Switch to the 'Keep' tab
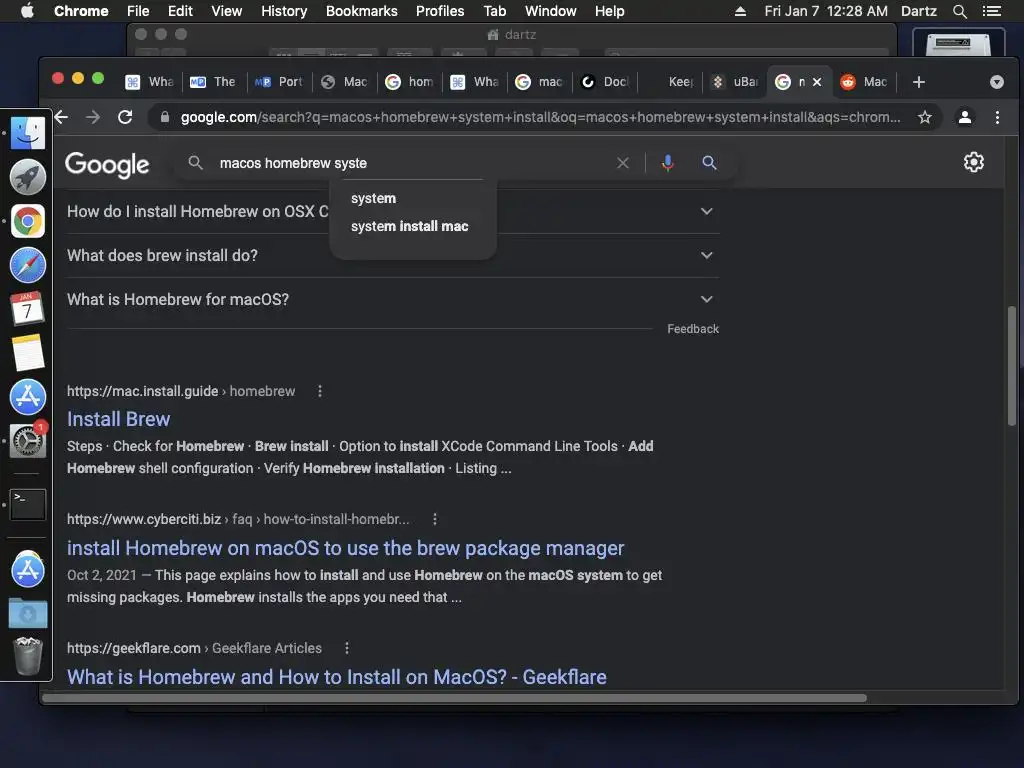 point(671,82)
